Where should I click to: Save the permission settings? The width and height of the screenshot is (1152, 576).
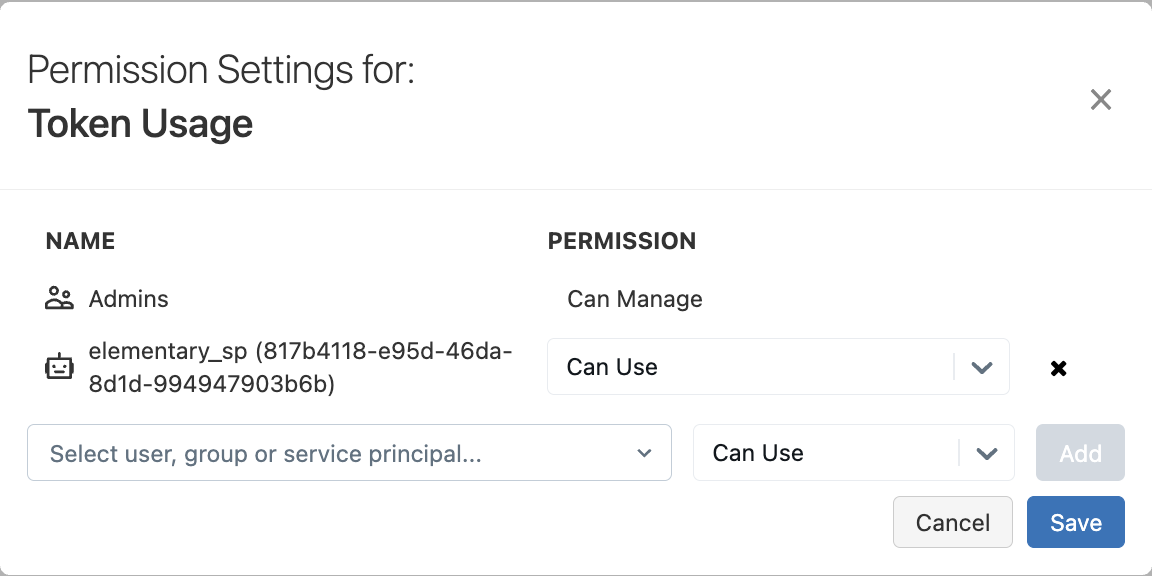click(x=1075, y=522)
